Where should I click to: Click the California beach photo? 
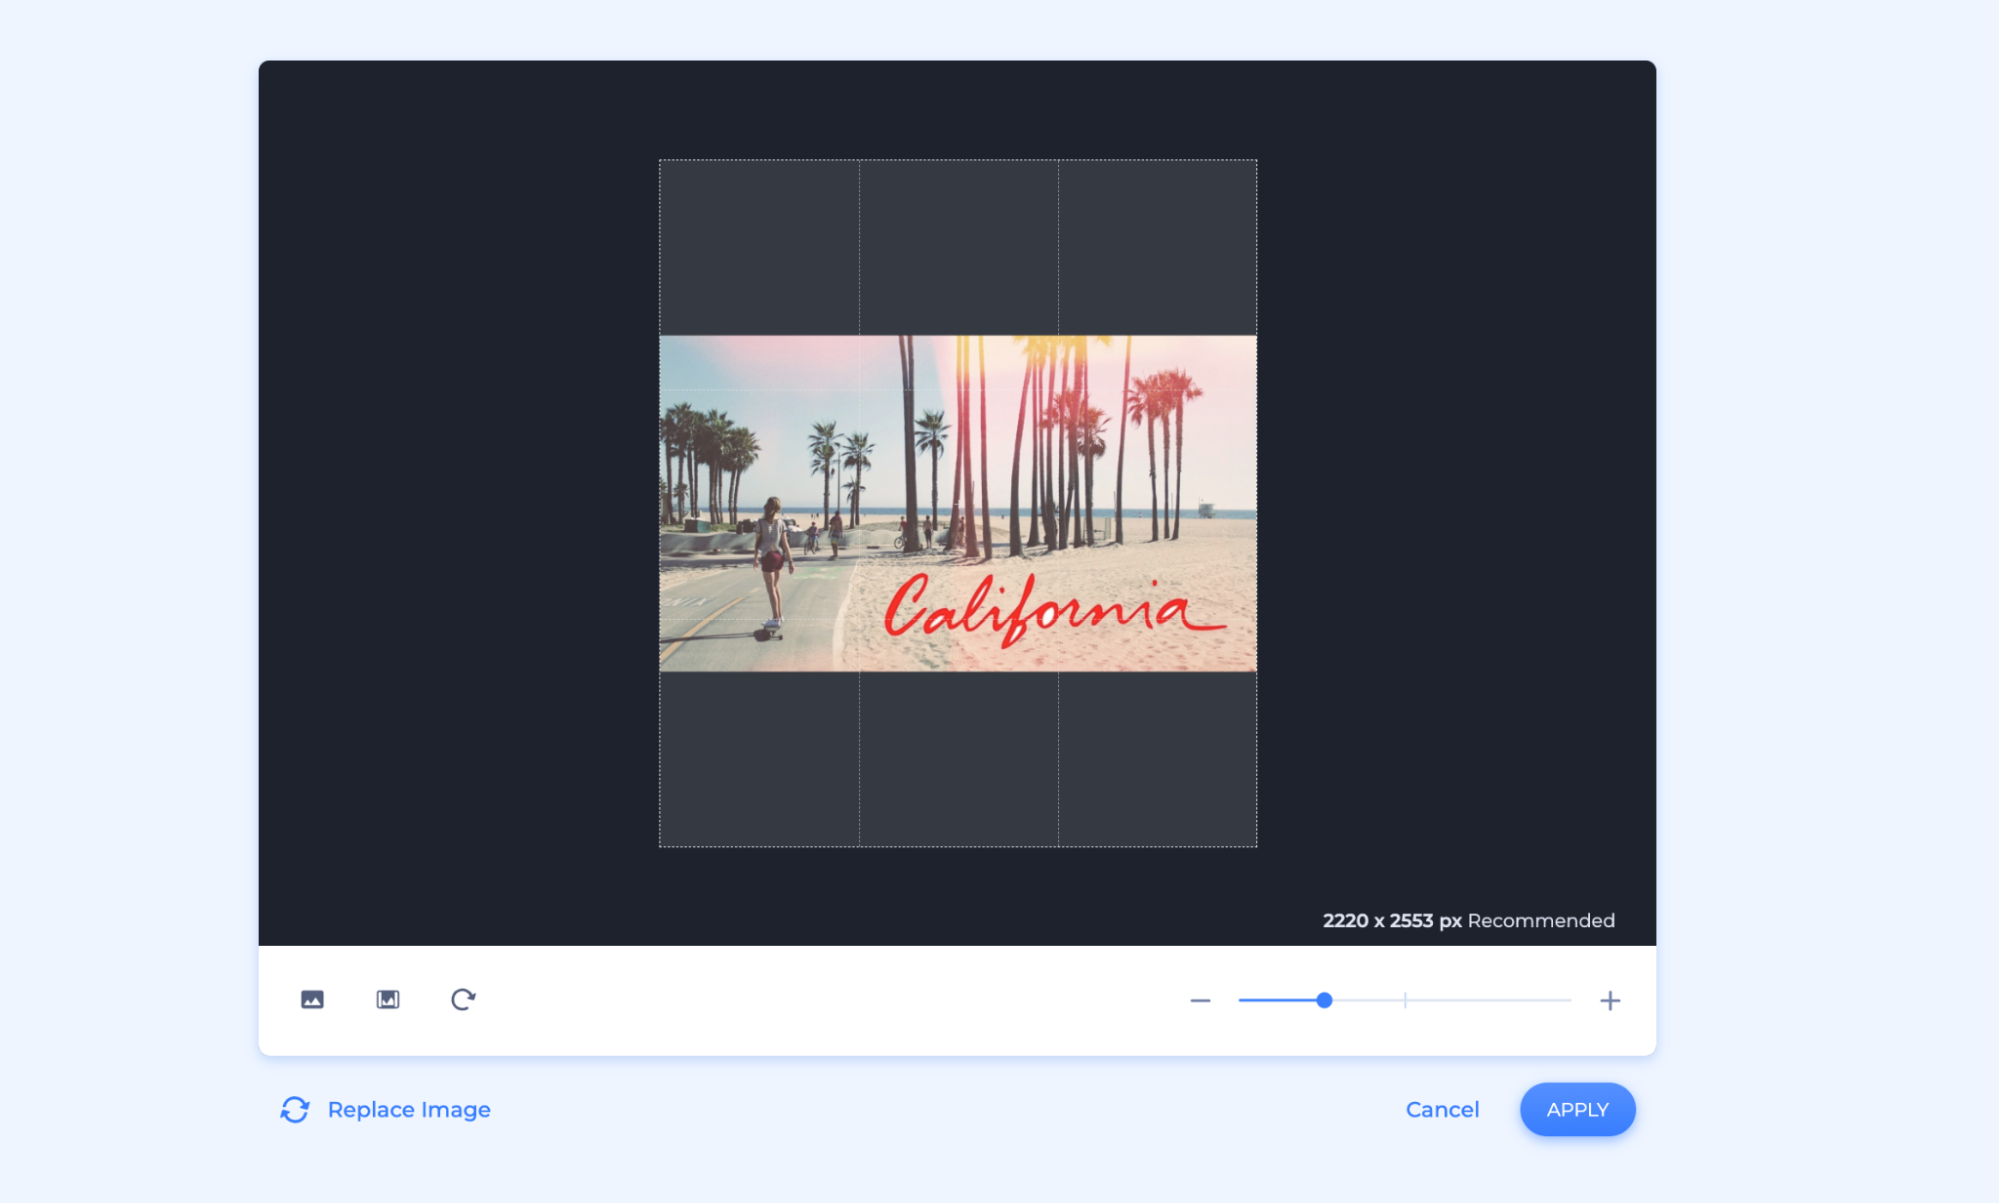click(x=958, y=503)
